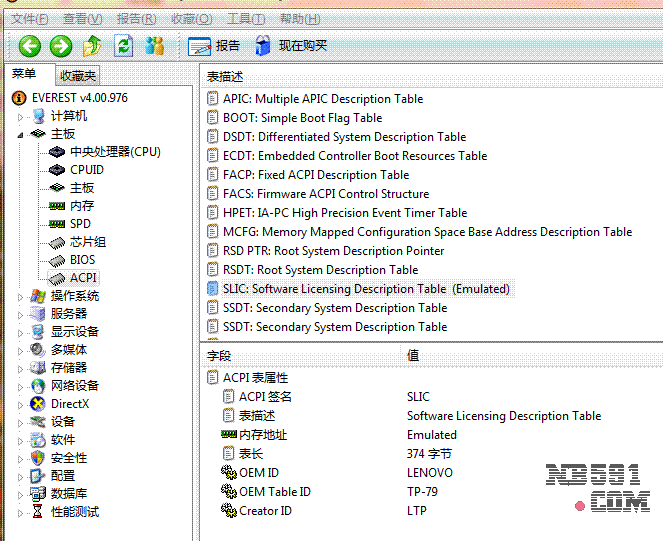The height and width of the screenshot is (541, 663).
Task: Click the Up level arrow toolbar icon
Action: pos(92,45)
